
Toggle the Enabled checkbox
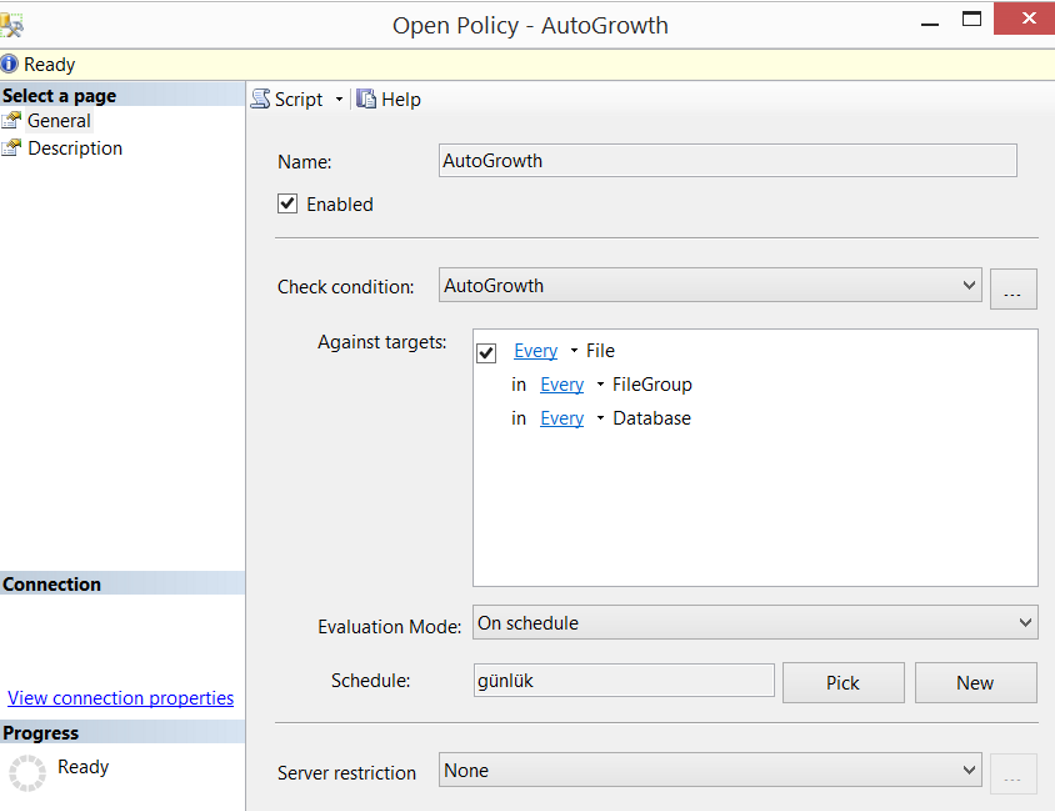point(287,203)
